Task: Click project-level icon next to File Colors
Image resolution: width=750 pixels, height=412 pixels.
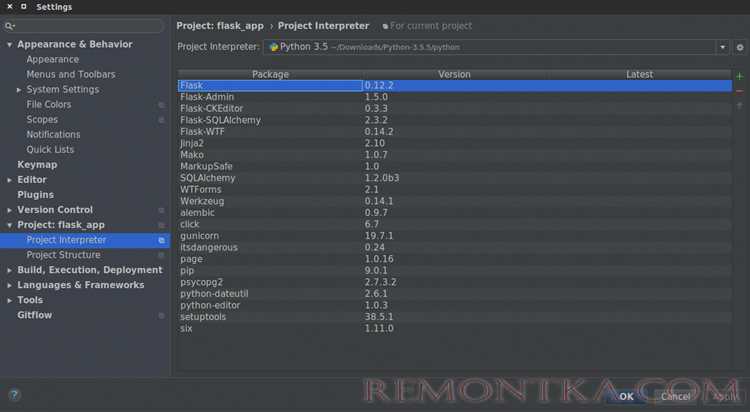Action: [x=162, y=105]
